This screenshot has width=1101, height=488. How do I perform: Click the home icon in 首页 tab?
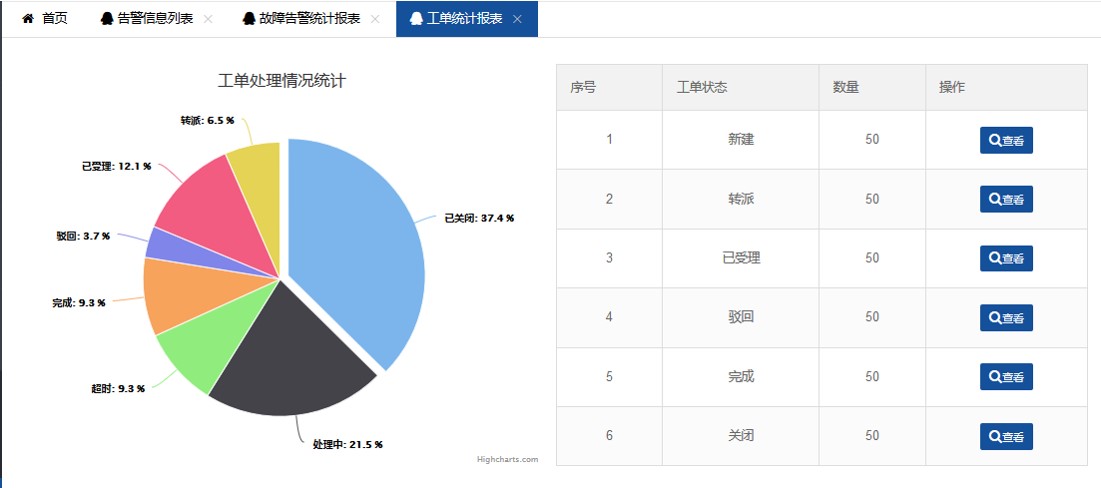point(28,19)
